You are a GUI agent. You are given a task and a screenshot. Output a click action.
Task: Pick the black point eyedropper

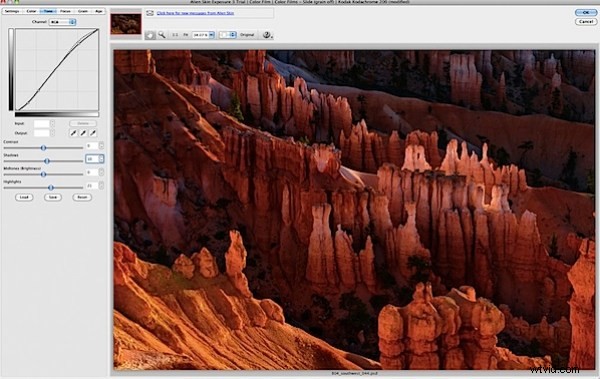click(73, 133)
